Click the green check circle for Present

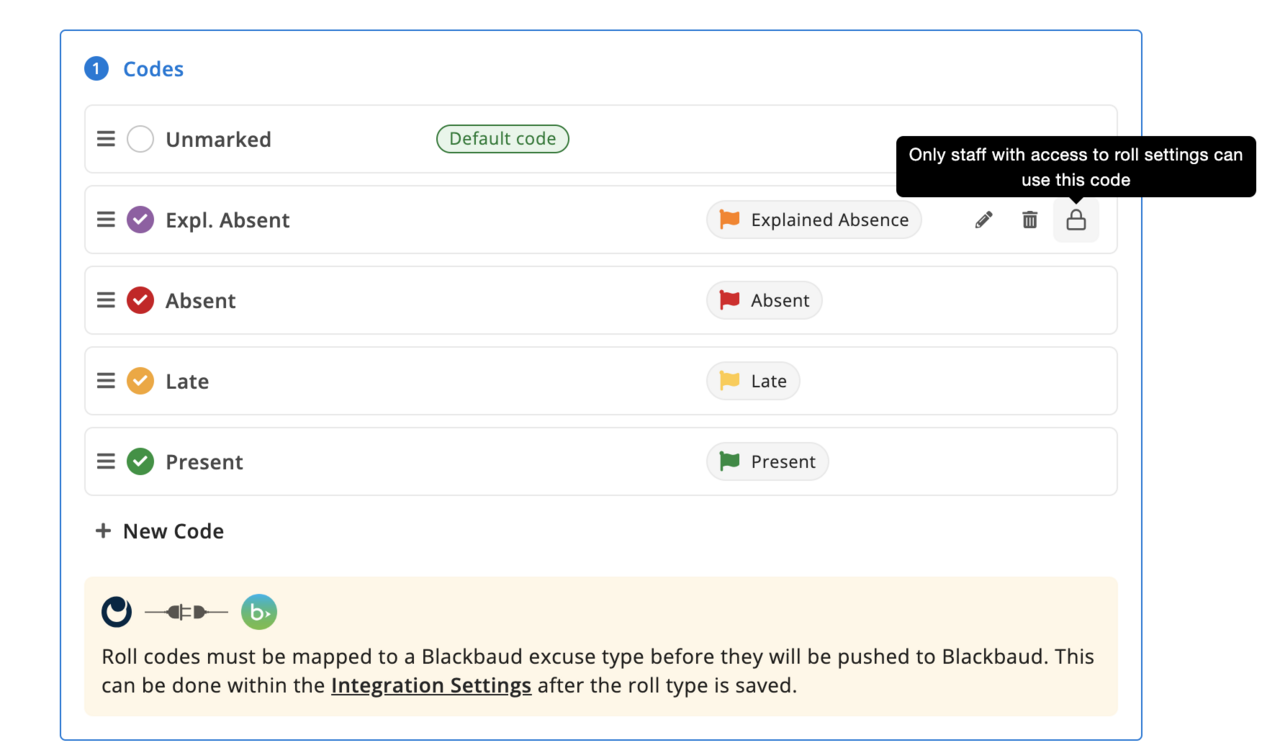[140, 462]
